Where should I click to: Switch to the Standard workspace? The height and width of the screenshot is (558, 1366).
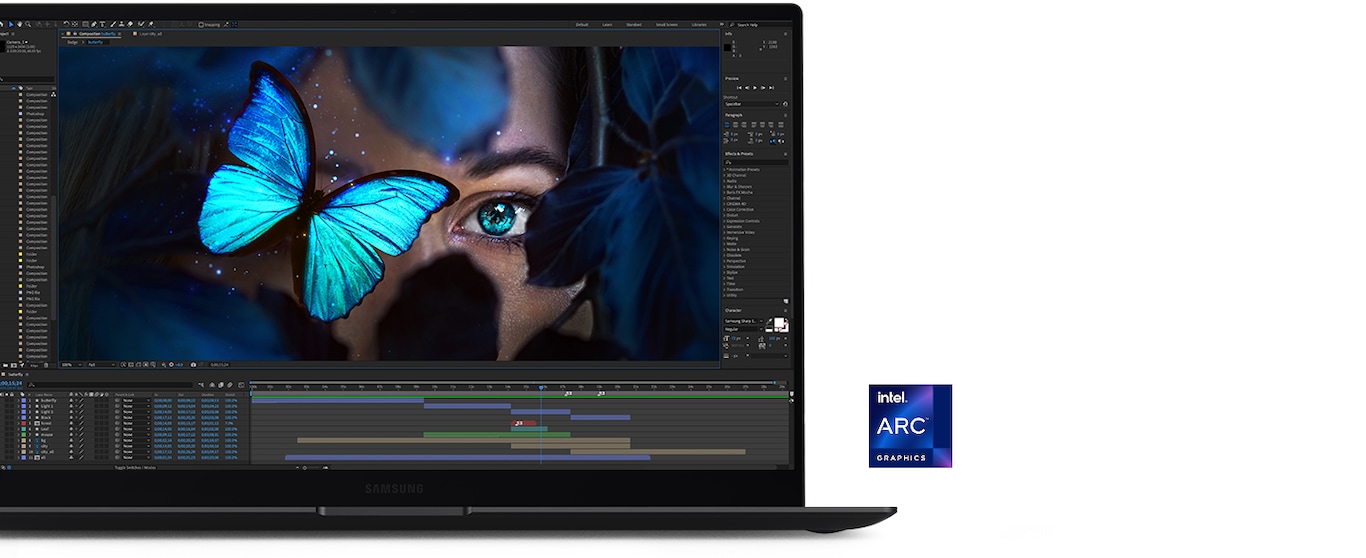pos(634,24)
